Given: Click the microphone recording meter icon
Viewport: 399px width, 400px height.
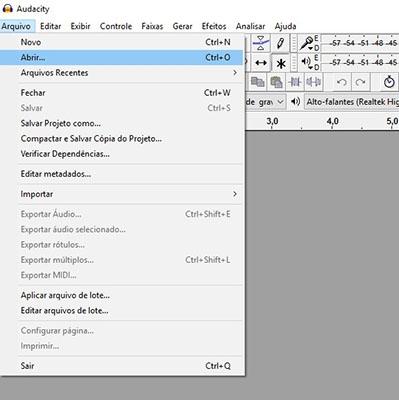Looking at the screenshot, I should click(306, 43).
